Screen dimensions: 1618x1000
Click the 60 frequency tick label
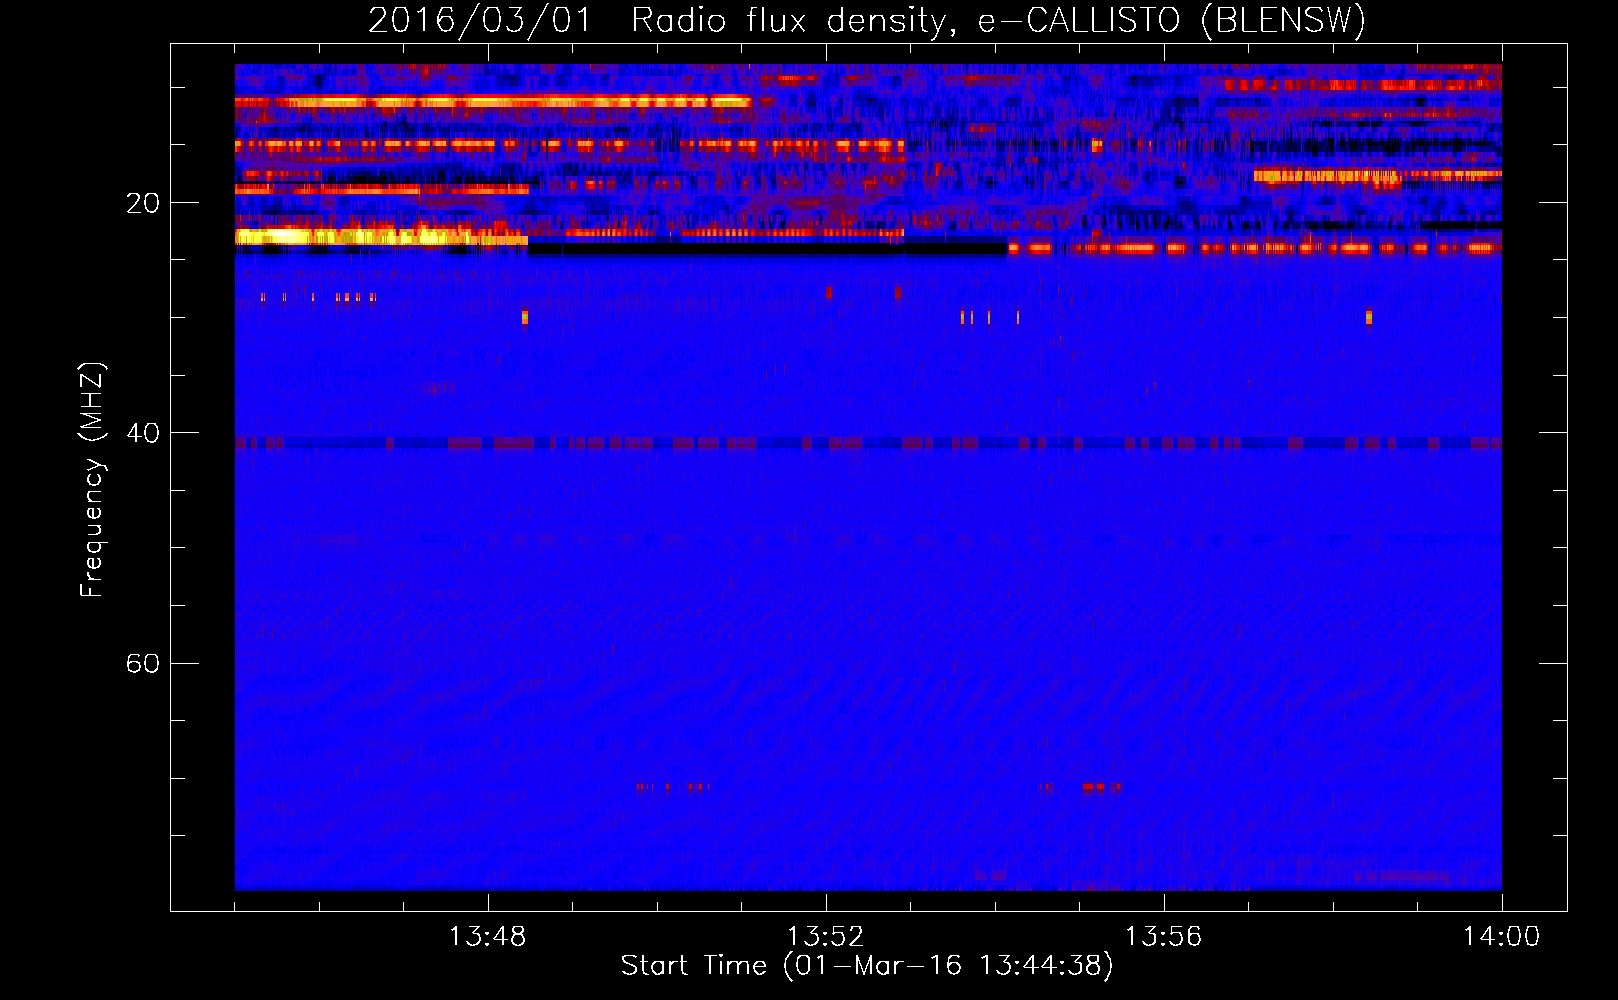click(x=143, y=663)
